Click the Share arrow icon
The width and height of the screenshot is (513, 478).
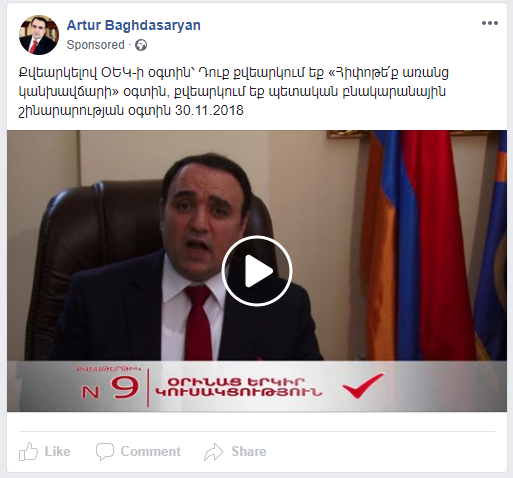[x=214, y=452]
